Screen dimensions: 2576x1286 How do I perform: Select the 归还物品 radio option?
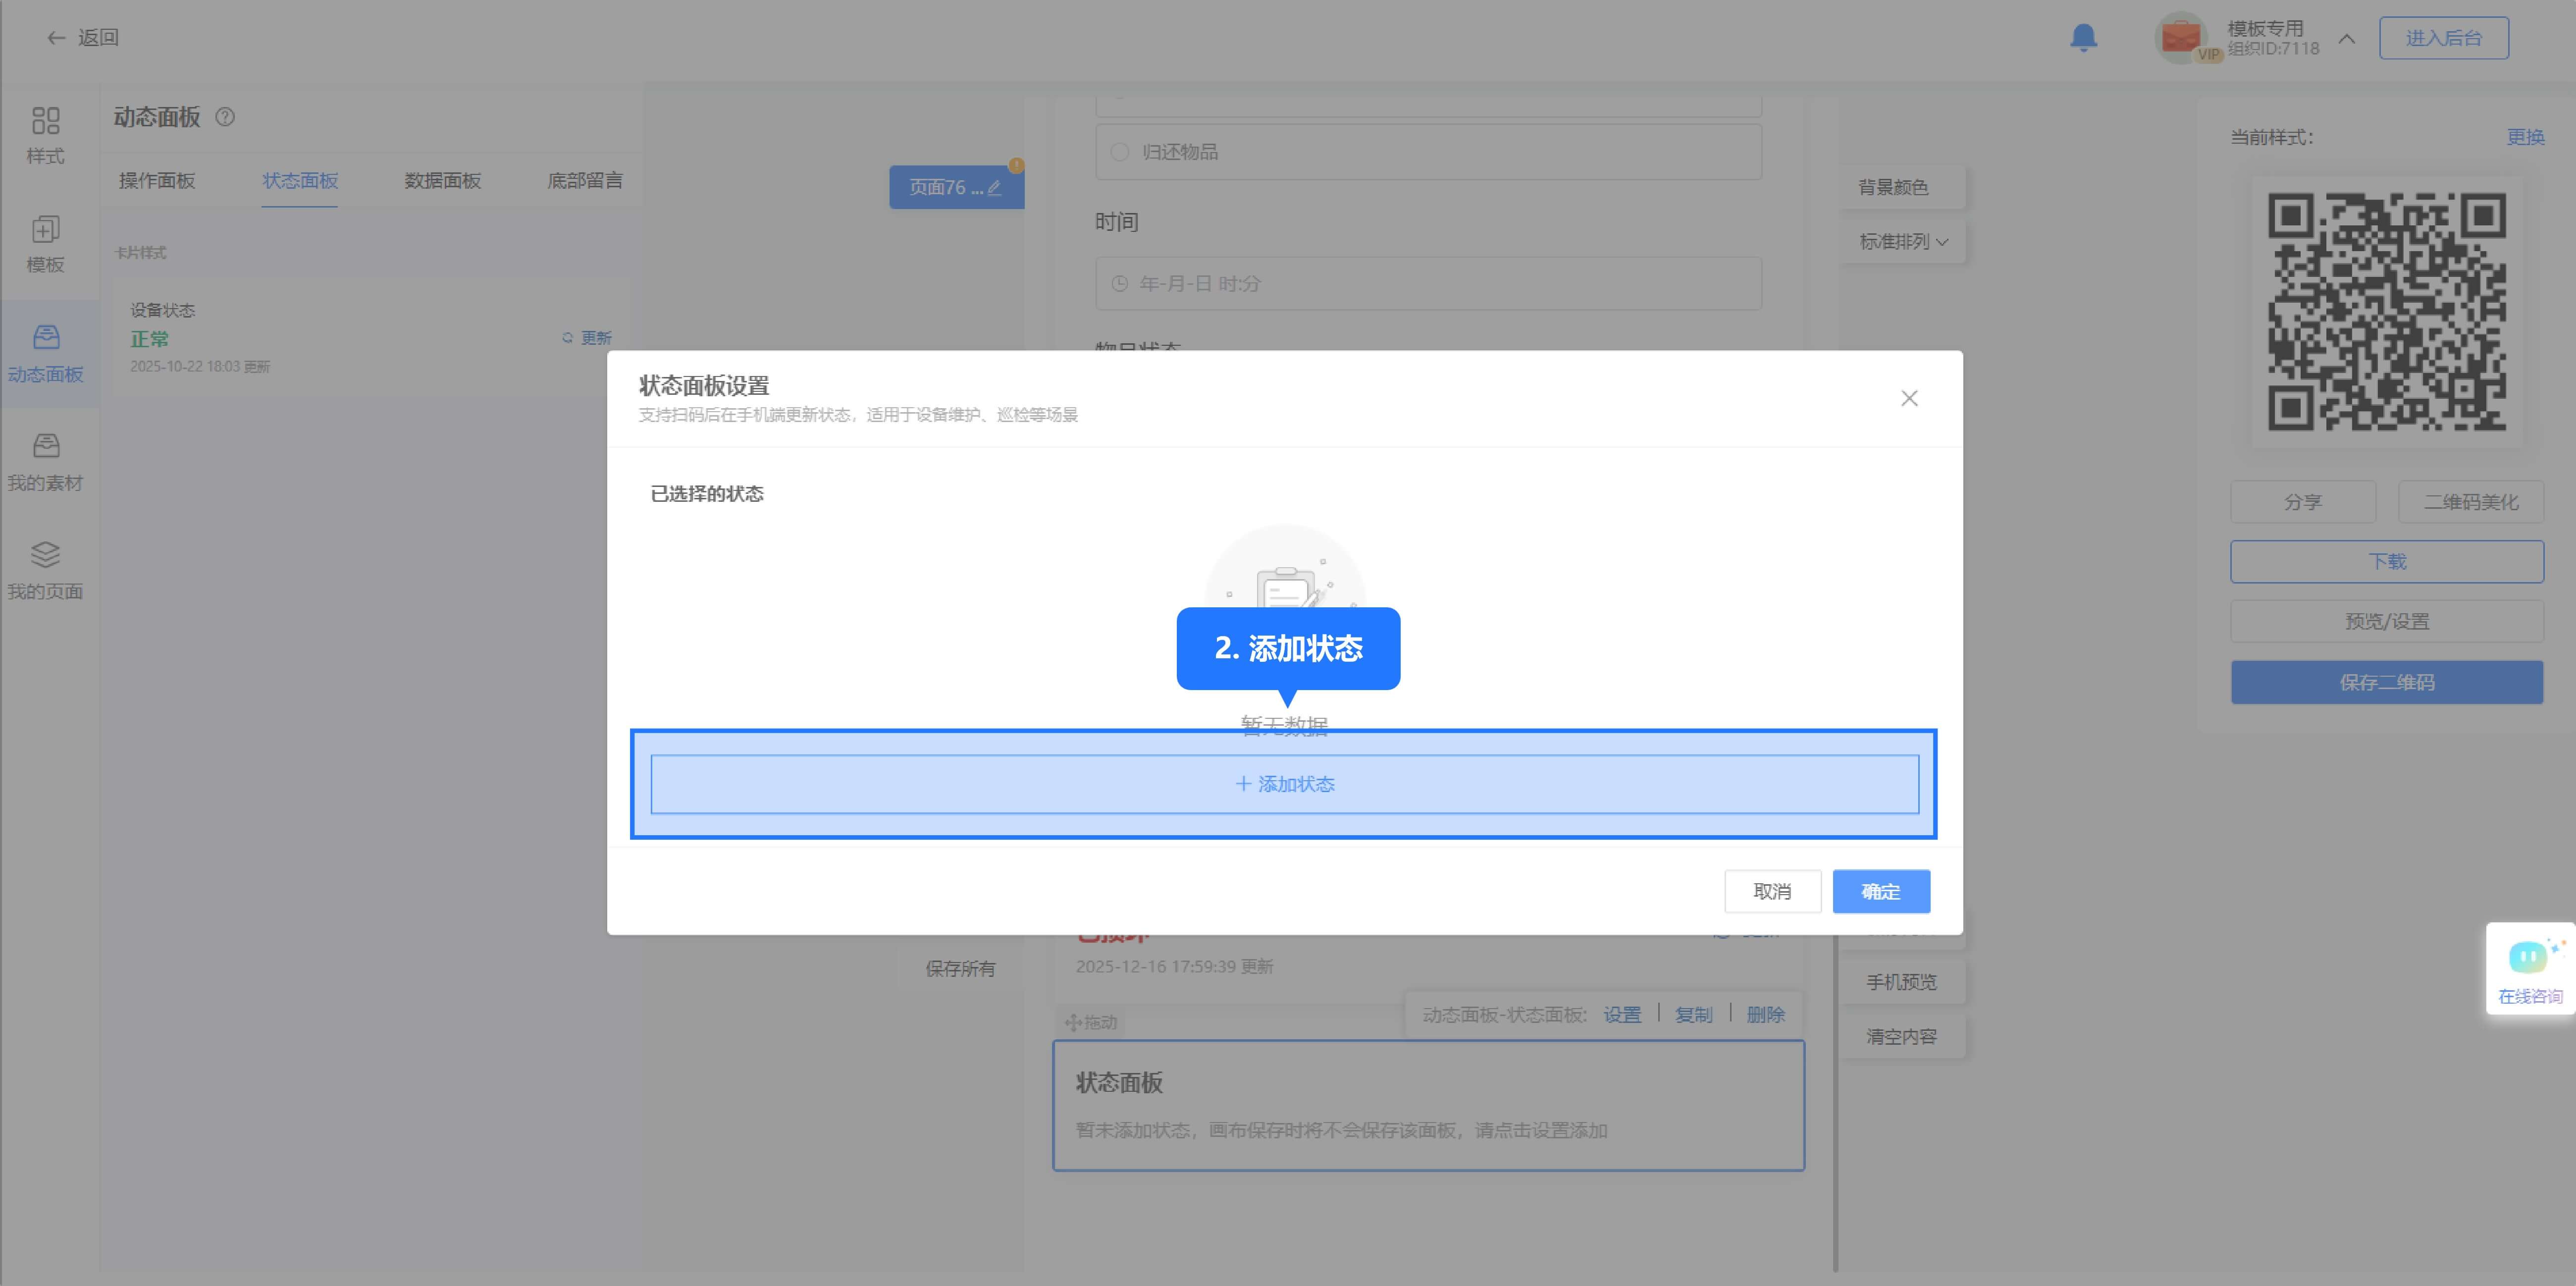tap(1120, 152)
